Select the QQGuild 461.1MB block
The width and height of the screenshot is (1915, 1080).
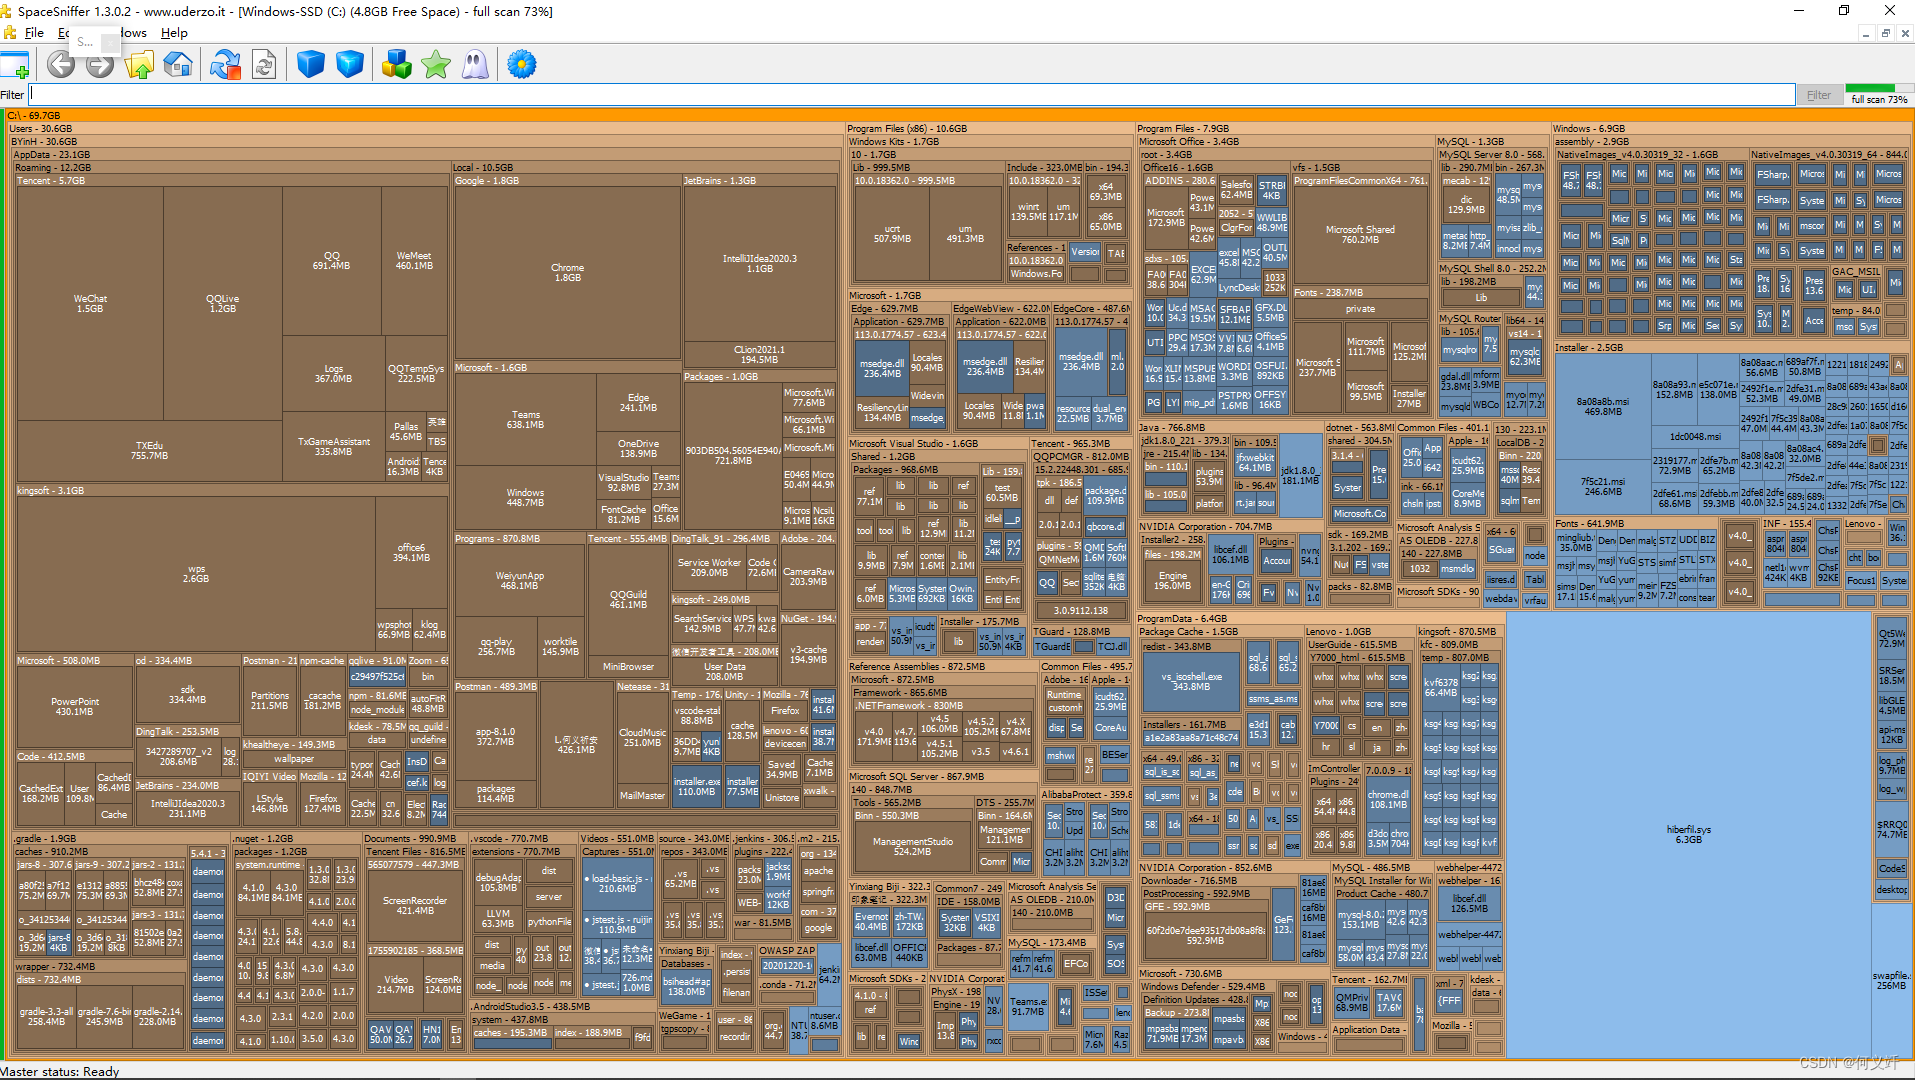tap(628, 600)
